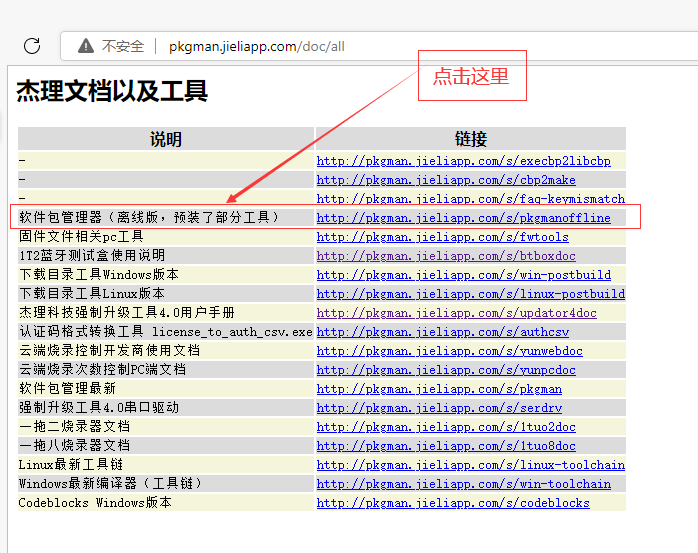Open the 1tuo2doc link

(446, 427)
